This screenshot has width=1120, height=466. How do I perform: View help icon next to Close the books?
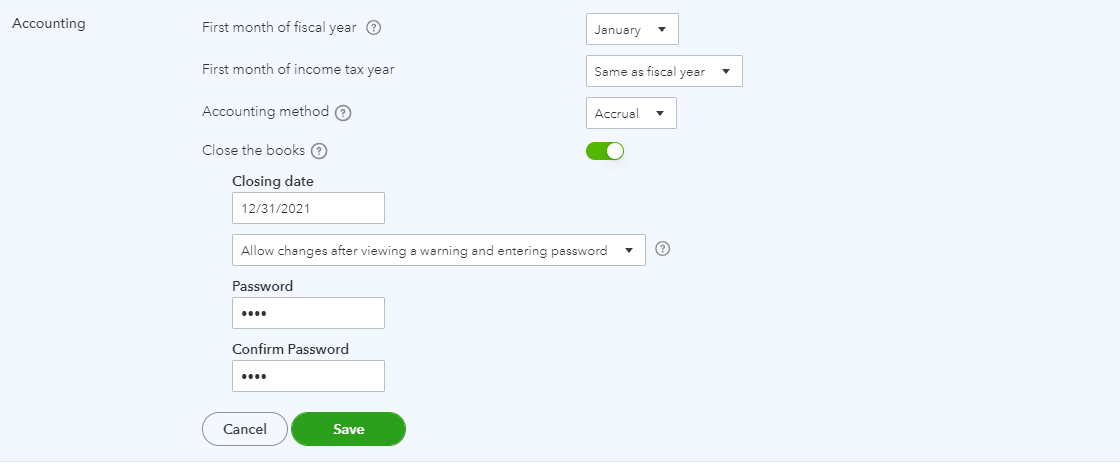pyautogui.click(x=319, y=152)
